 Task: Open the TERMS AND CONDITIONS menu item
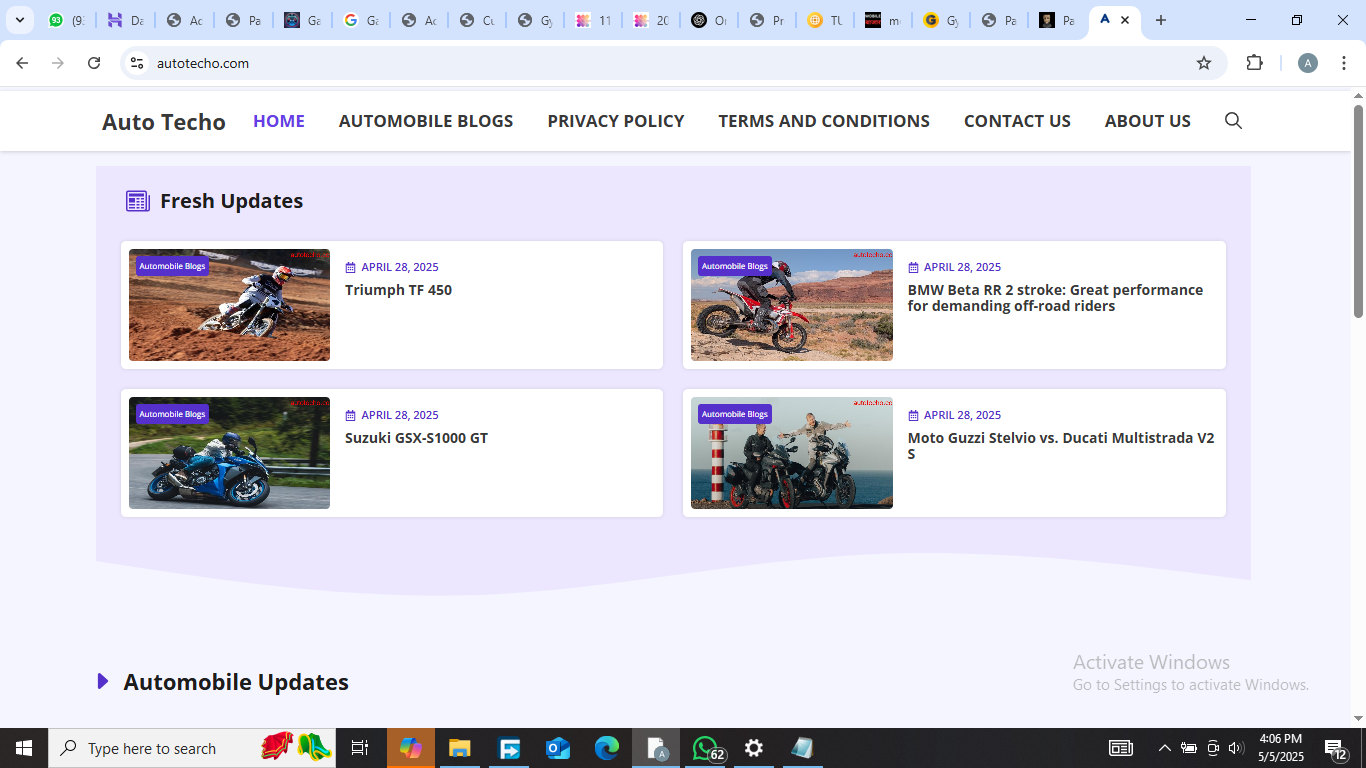click(824, 121)
